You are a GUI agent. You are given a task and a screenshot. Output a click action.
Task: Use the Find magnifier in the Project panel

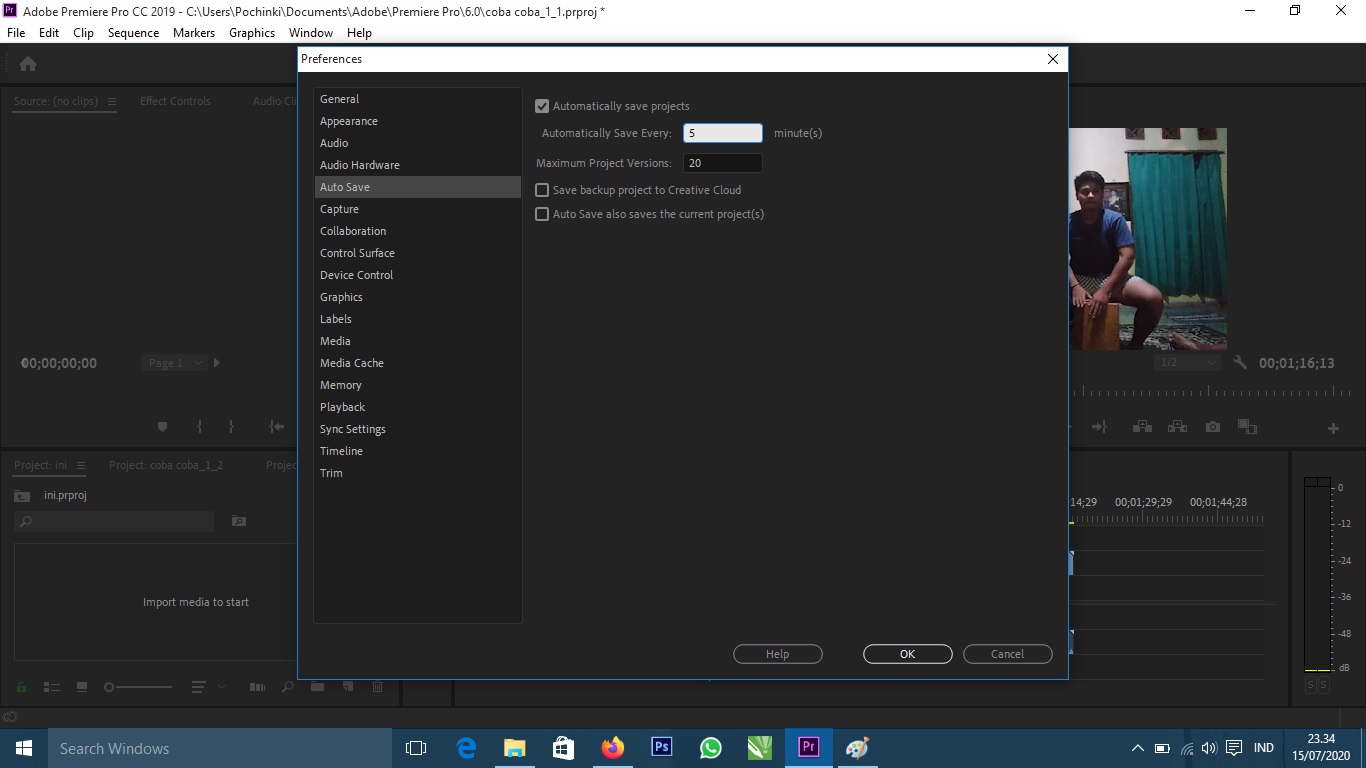click(287, 687)
